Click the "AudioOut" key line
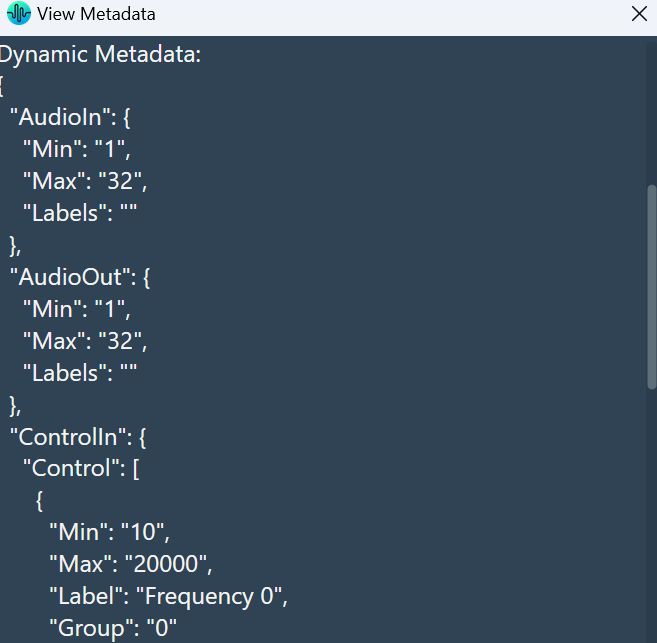This screenshot has height=643, width=657. 80,277
